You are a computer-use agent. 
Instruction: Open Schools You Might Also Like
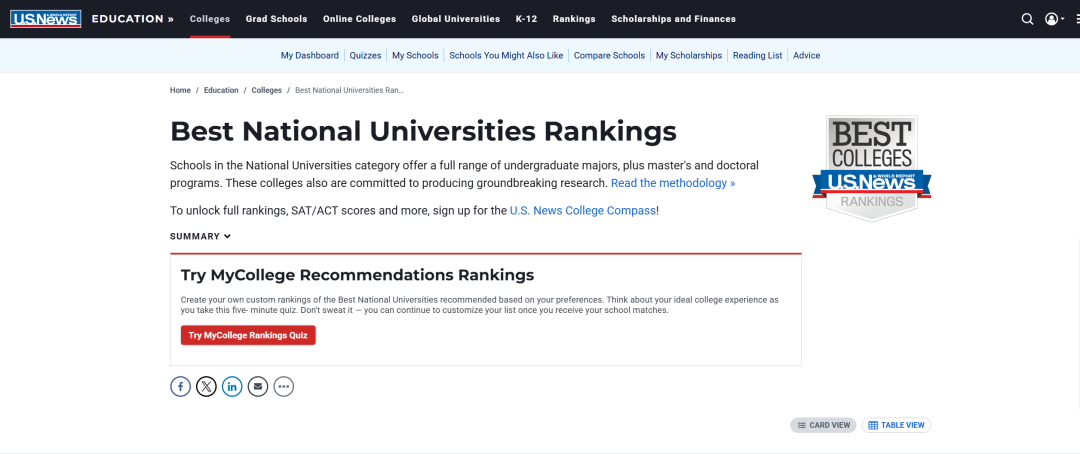click(x=506, y=56)
